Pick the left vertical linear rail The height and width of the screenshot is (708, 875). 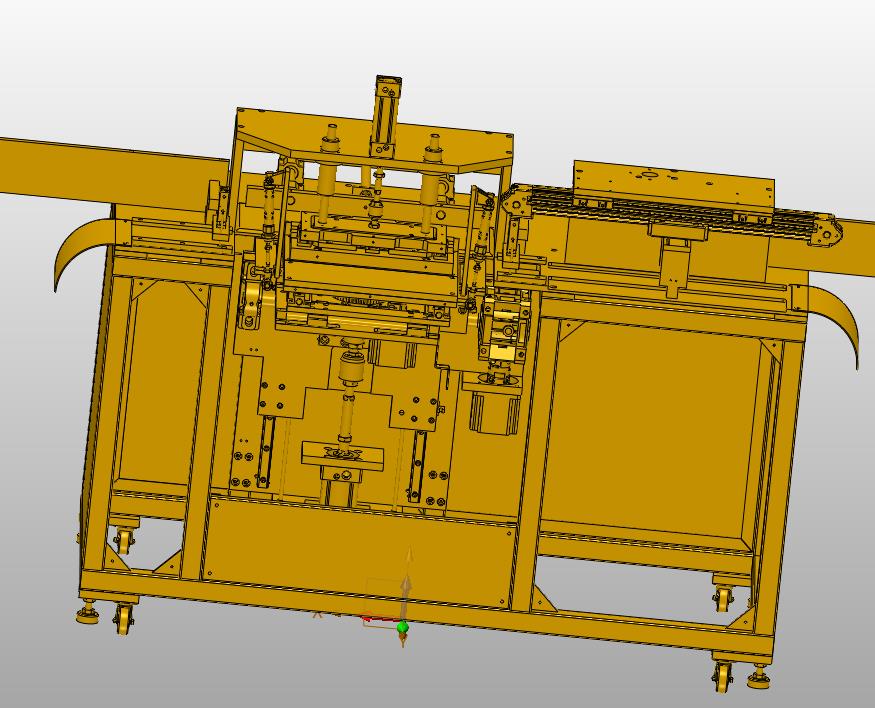pyautogui.click(x=266, y=452)
